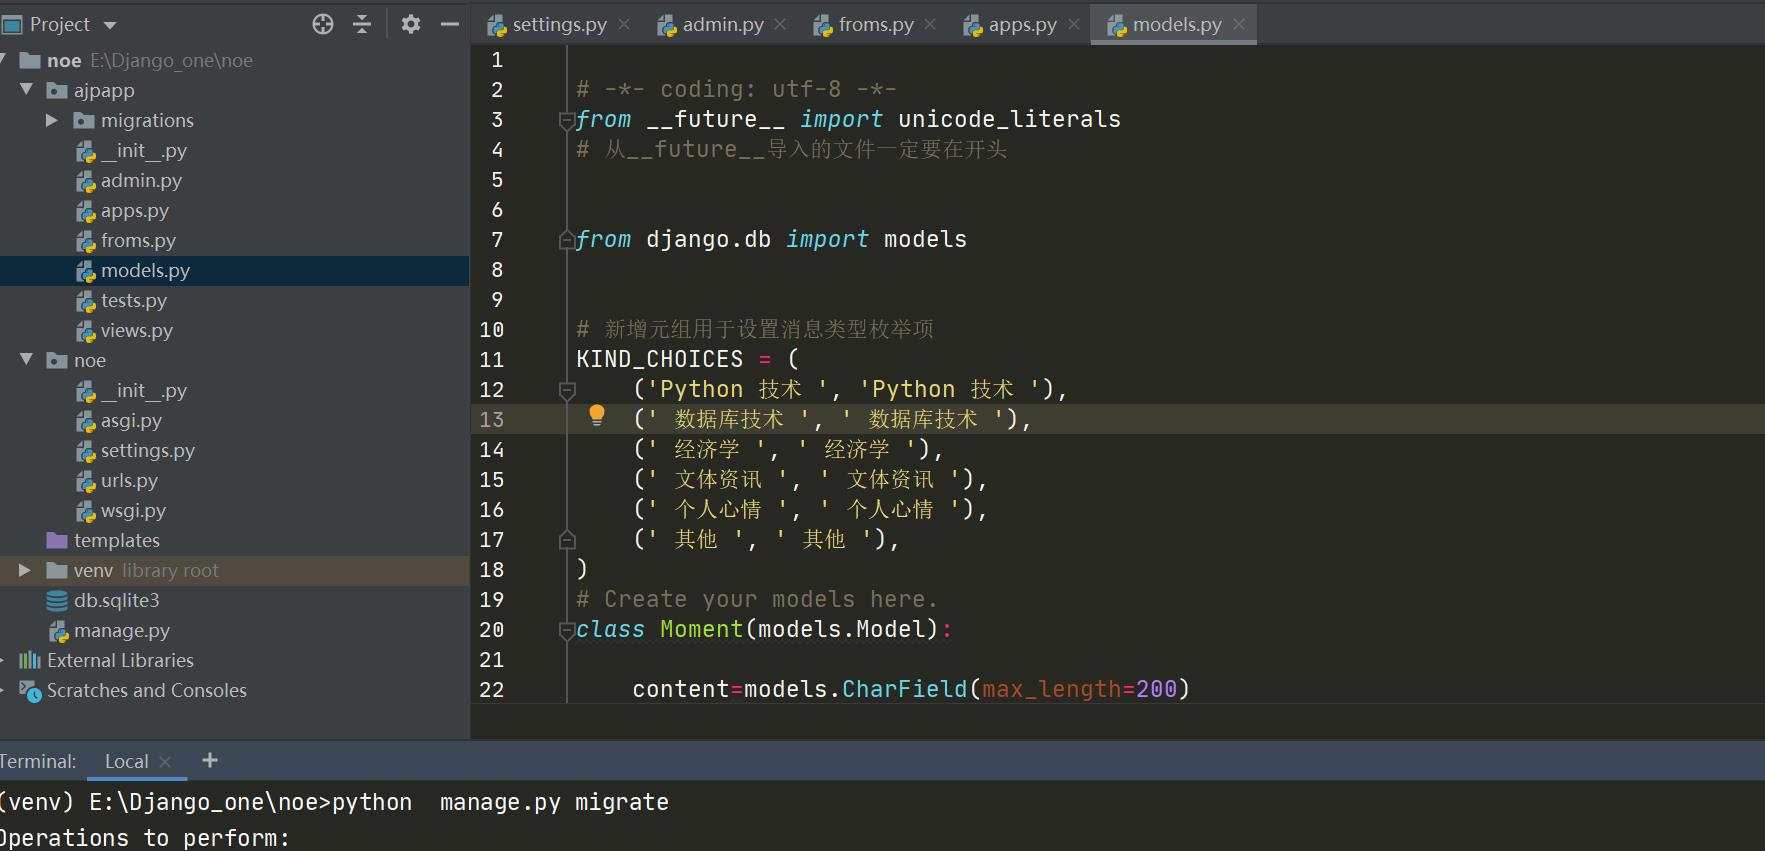Fold KIND_CHOICES tuple at line 12
Screen dimensions: 1765x851
pyautogui.click(x=566, y=389)
